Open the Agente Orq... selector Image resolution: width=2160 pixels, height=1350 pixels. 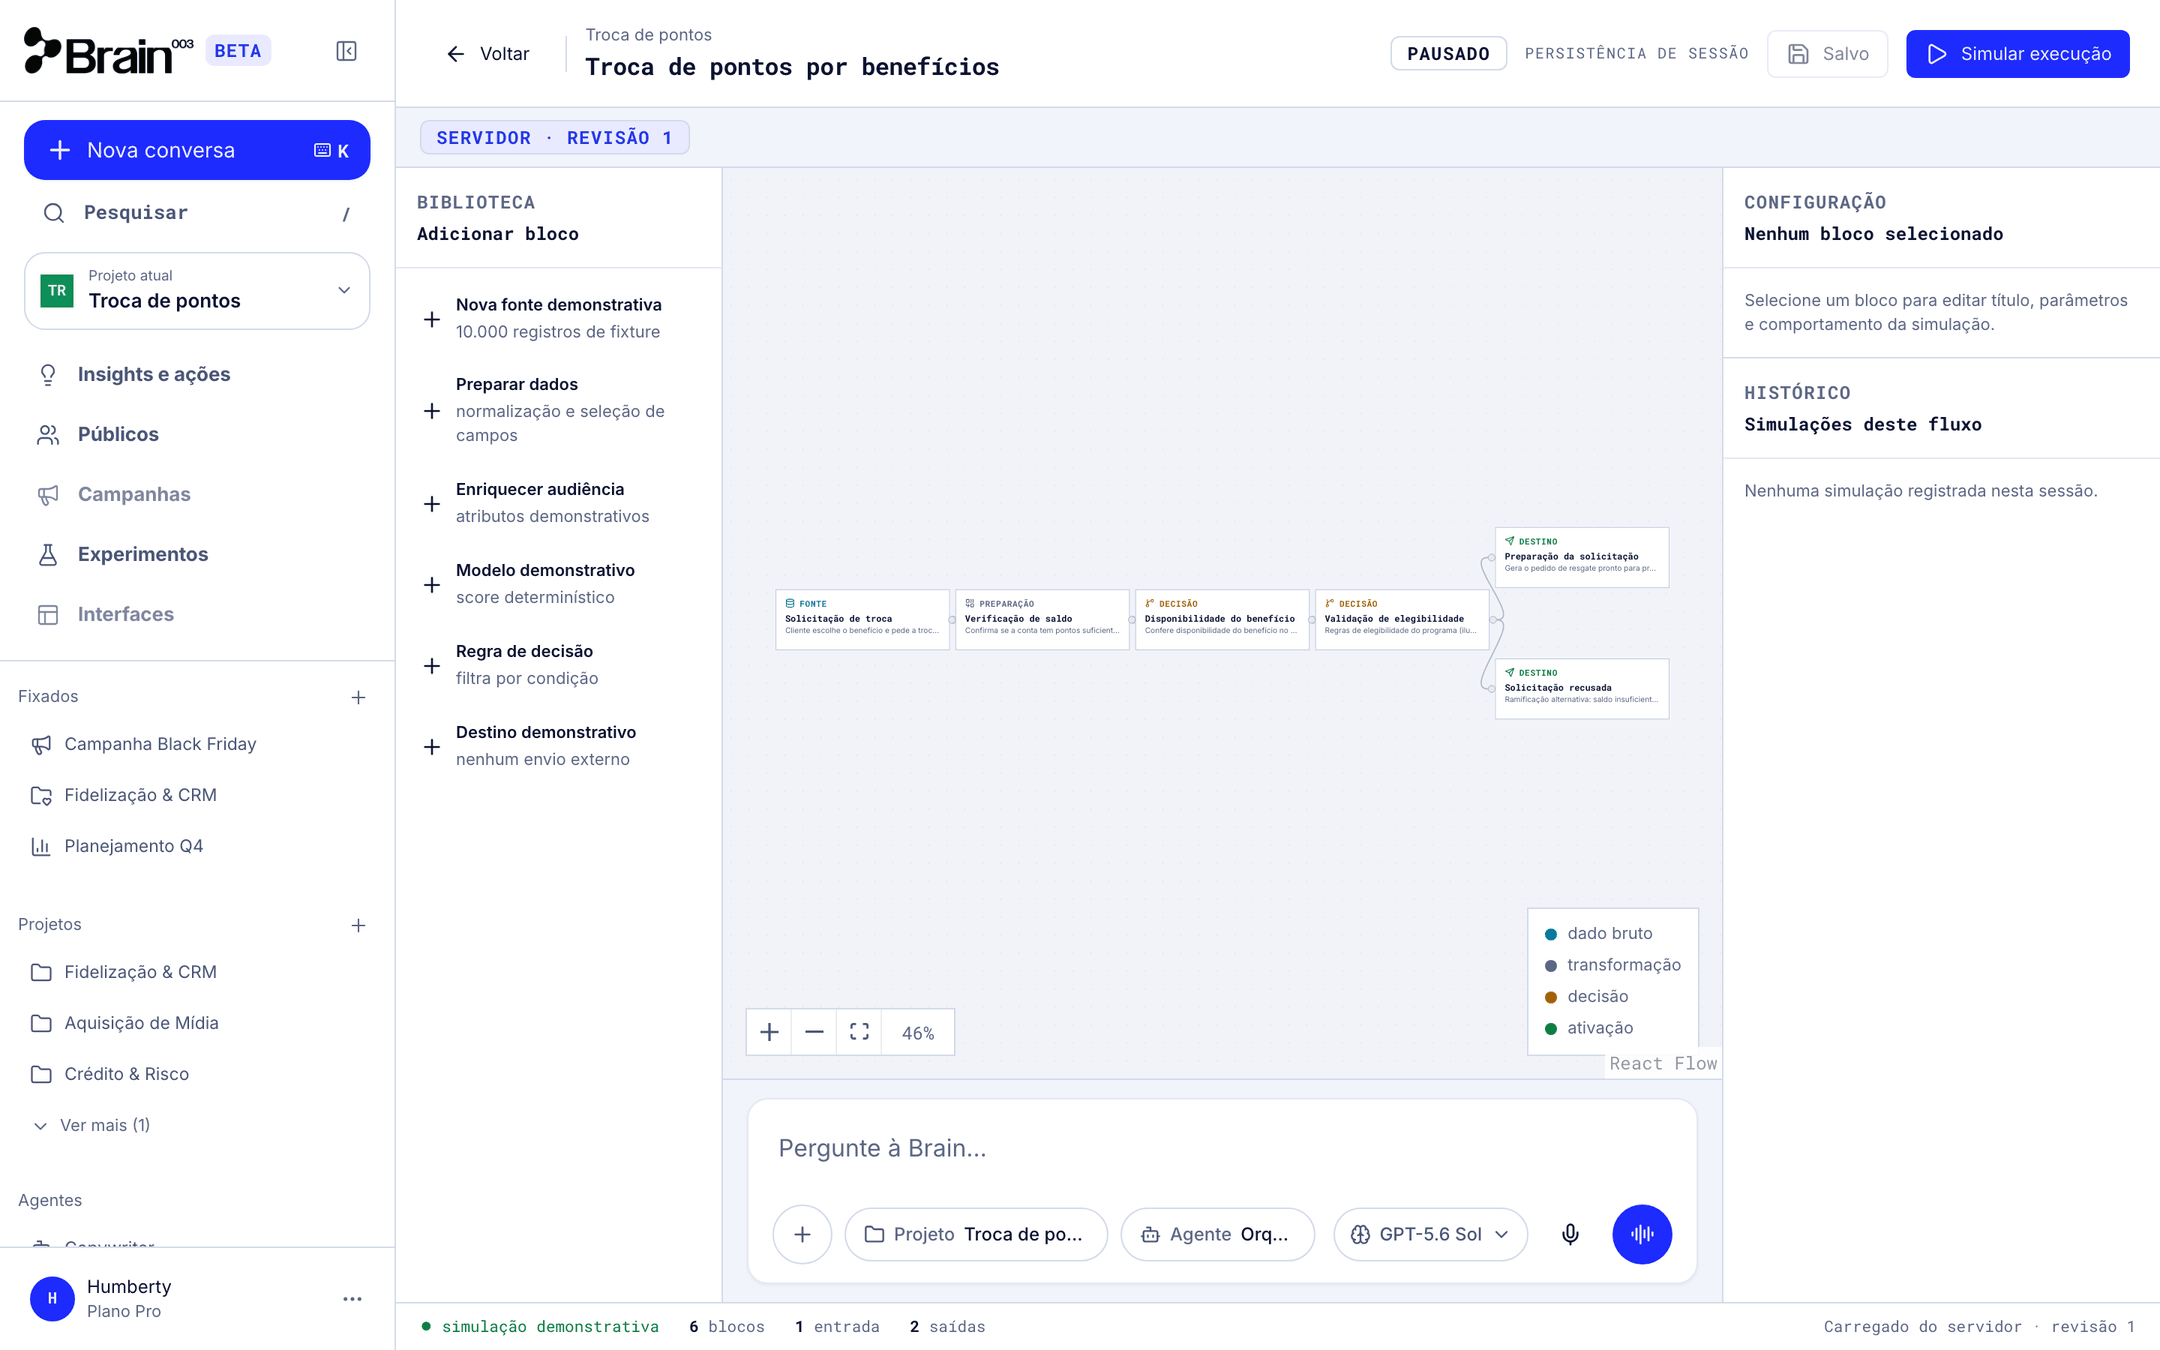pos(1217,1234)
